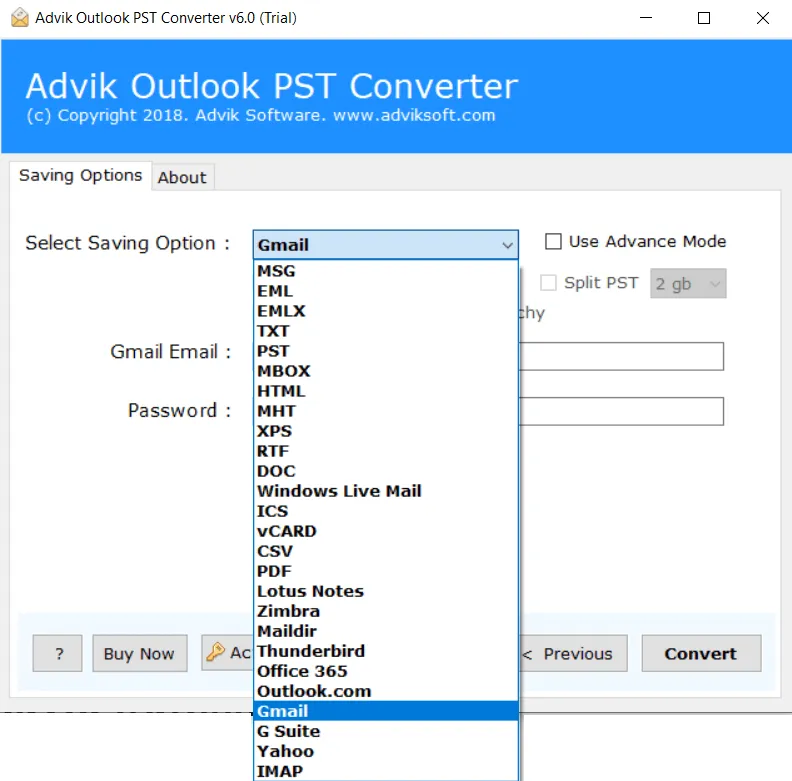Select RTF saving option
Viewport: 792px width, 781px height.
pos(386,451)
